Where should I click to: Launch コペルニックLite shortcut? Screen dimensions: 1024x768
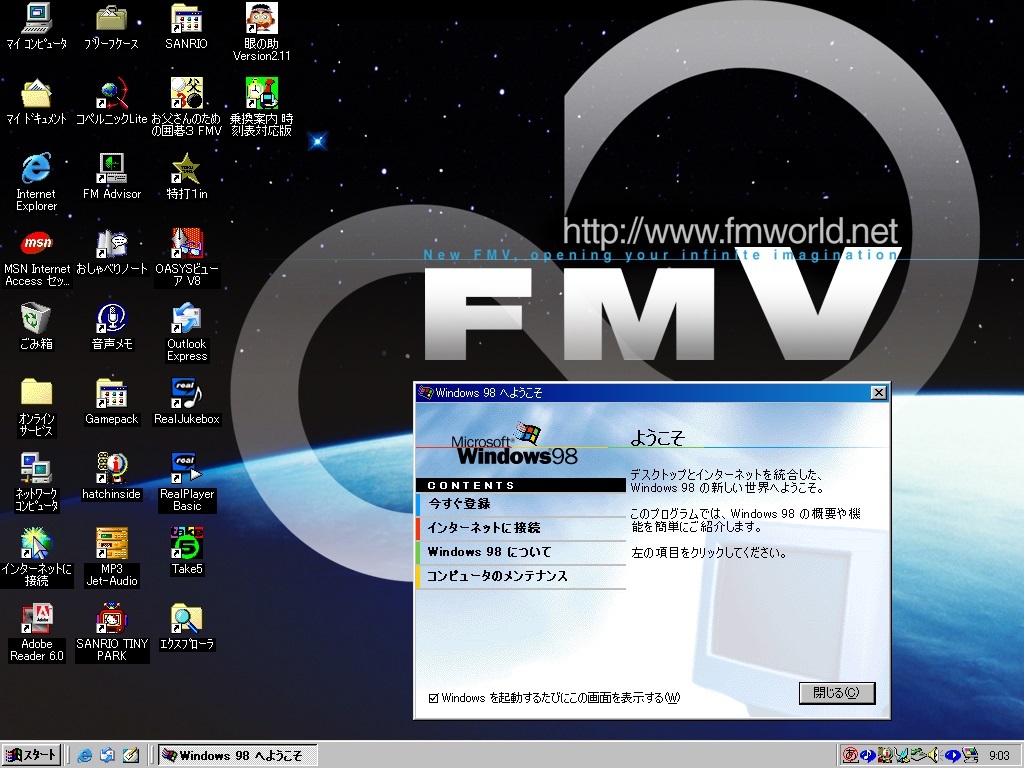[x=112, y=101]
